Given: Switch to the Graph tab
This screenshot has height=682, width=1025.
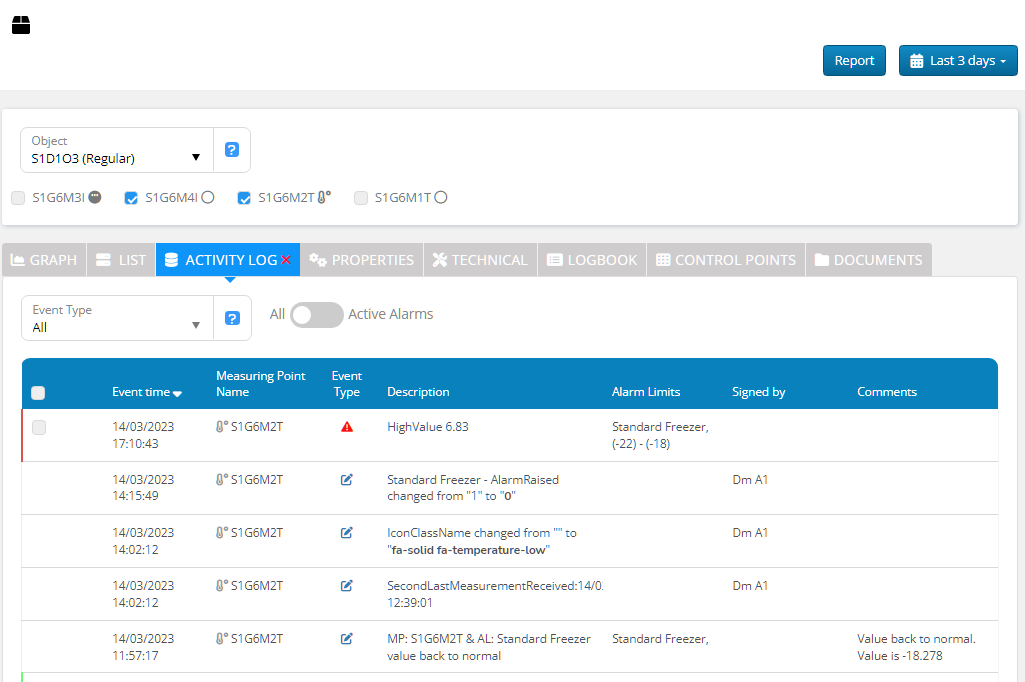Looking at the screenshot, I should [44, 260].
